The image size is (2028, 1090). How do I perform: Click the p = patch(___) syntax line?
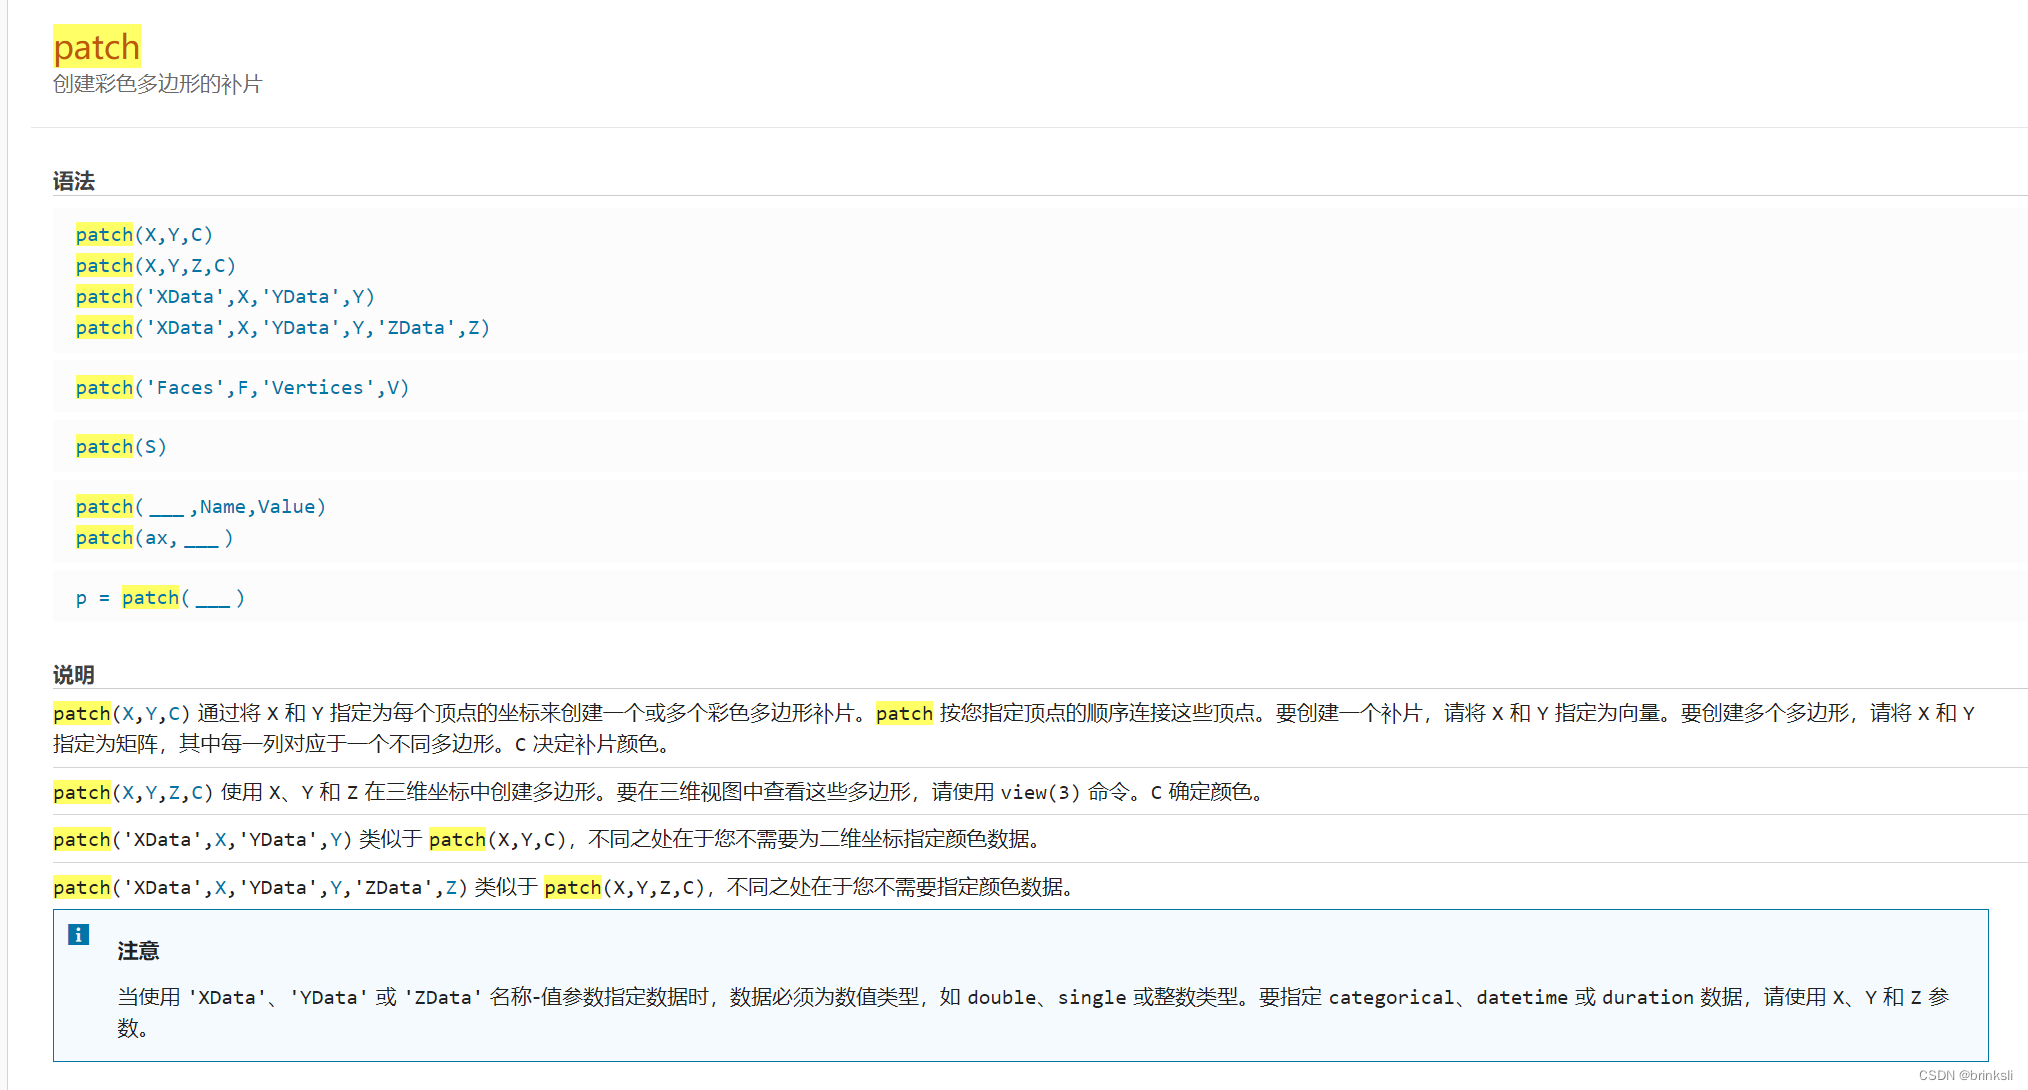click(x=160, y=598)
